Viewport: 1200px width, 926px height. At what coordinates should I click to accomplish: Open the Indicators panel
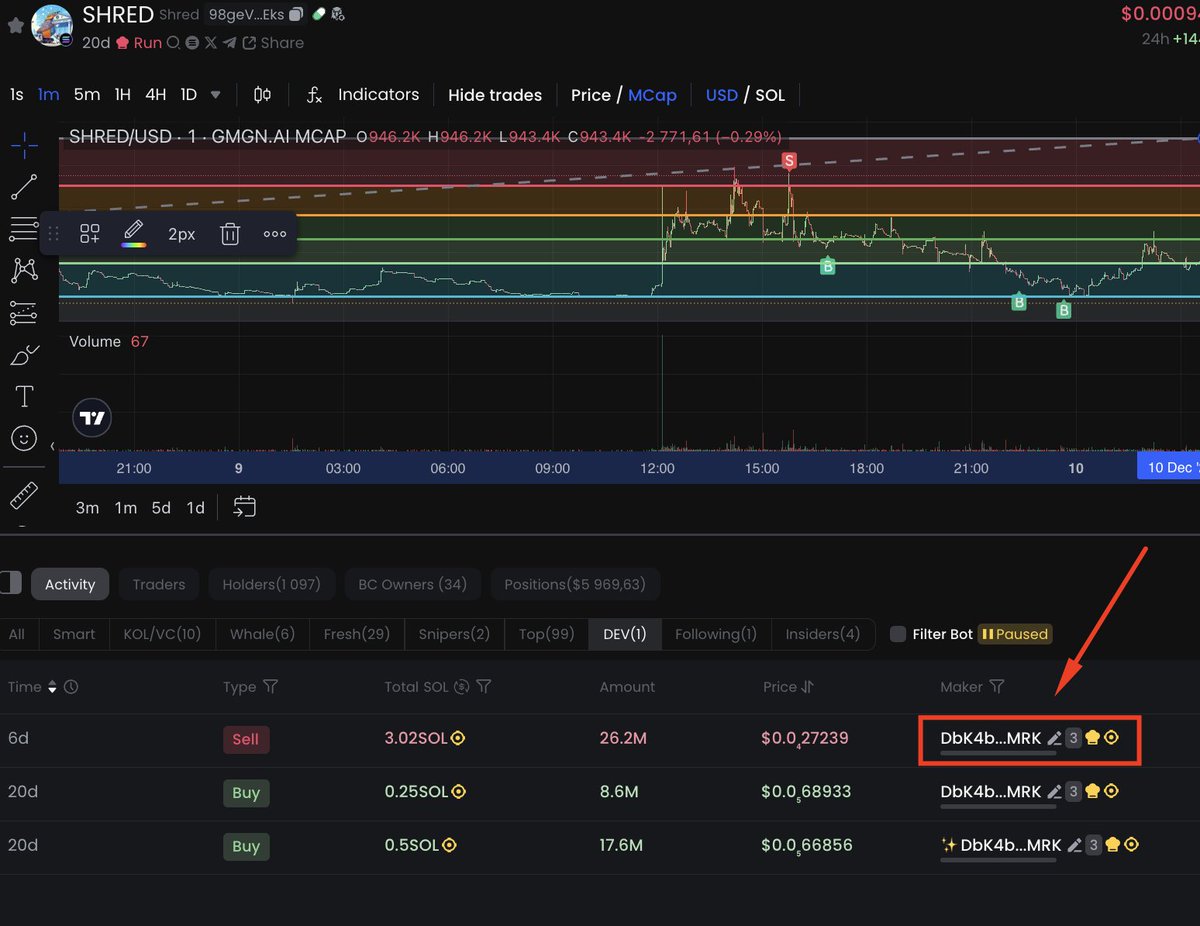point(378,95)
